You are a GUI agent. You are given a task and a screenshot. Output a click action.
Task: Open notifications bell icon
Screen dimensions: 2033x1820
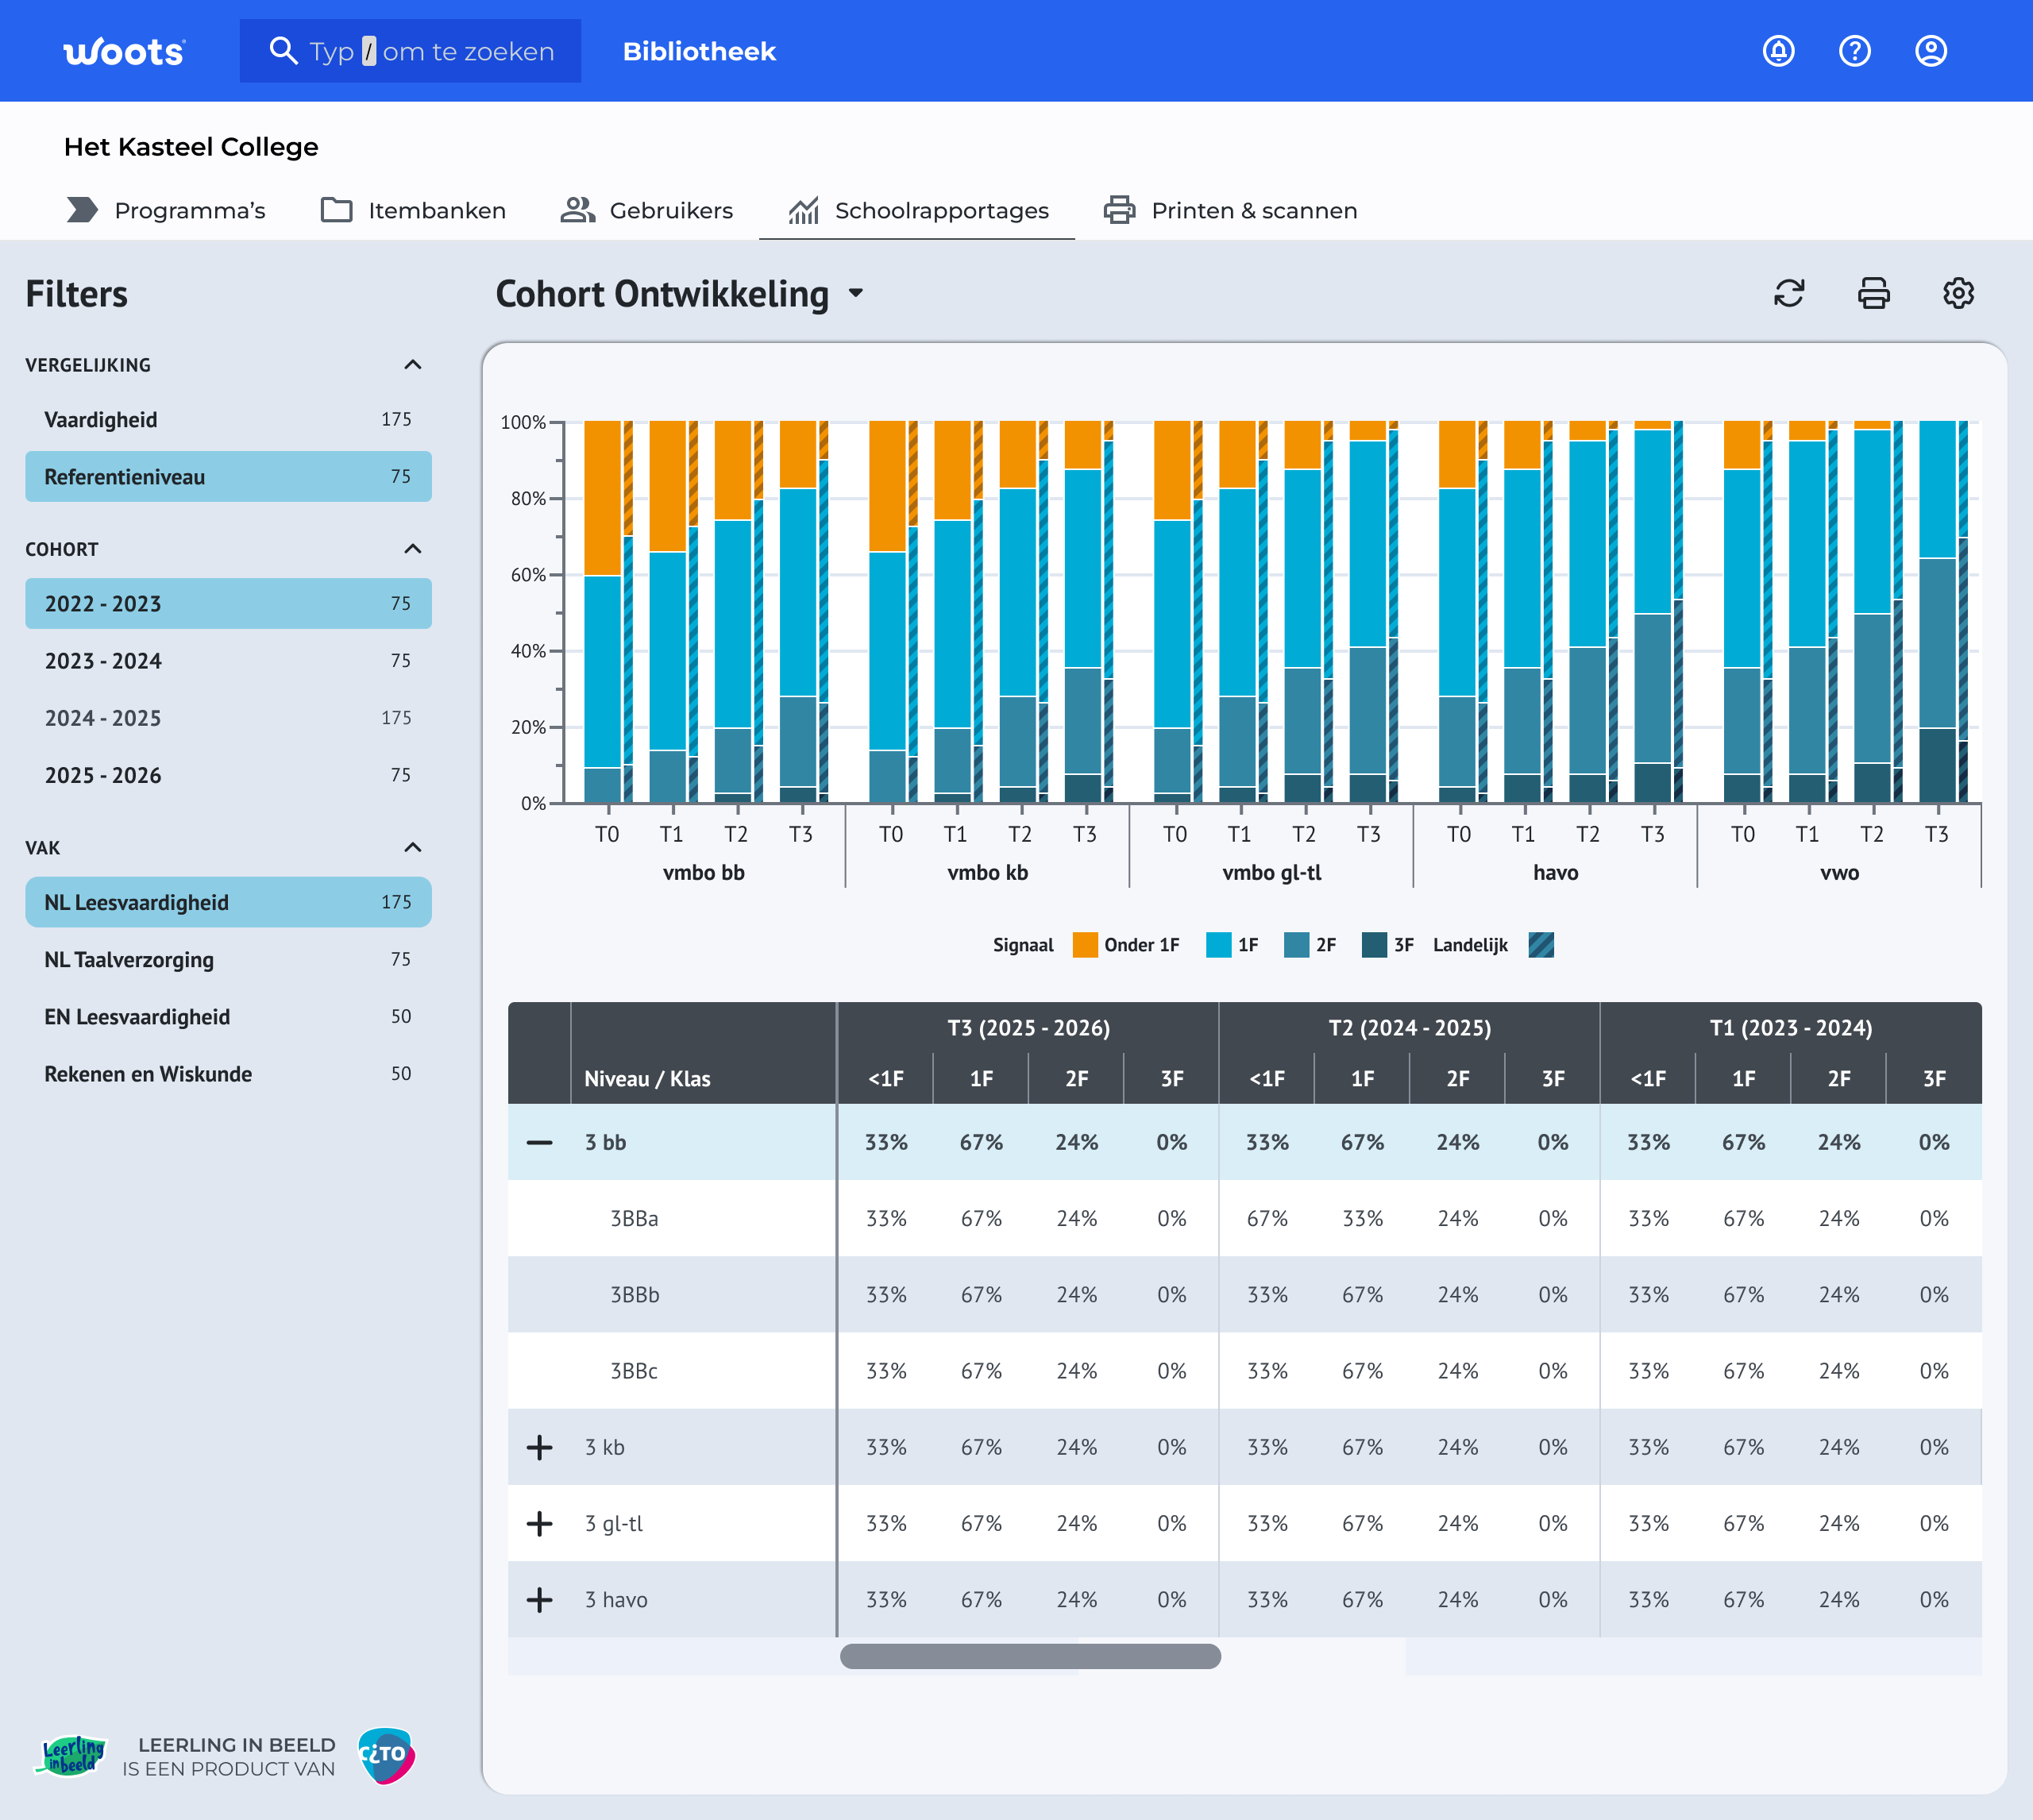pyautogui.click(x=1778, y=51)
